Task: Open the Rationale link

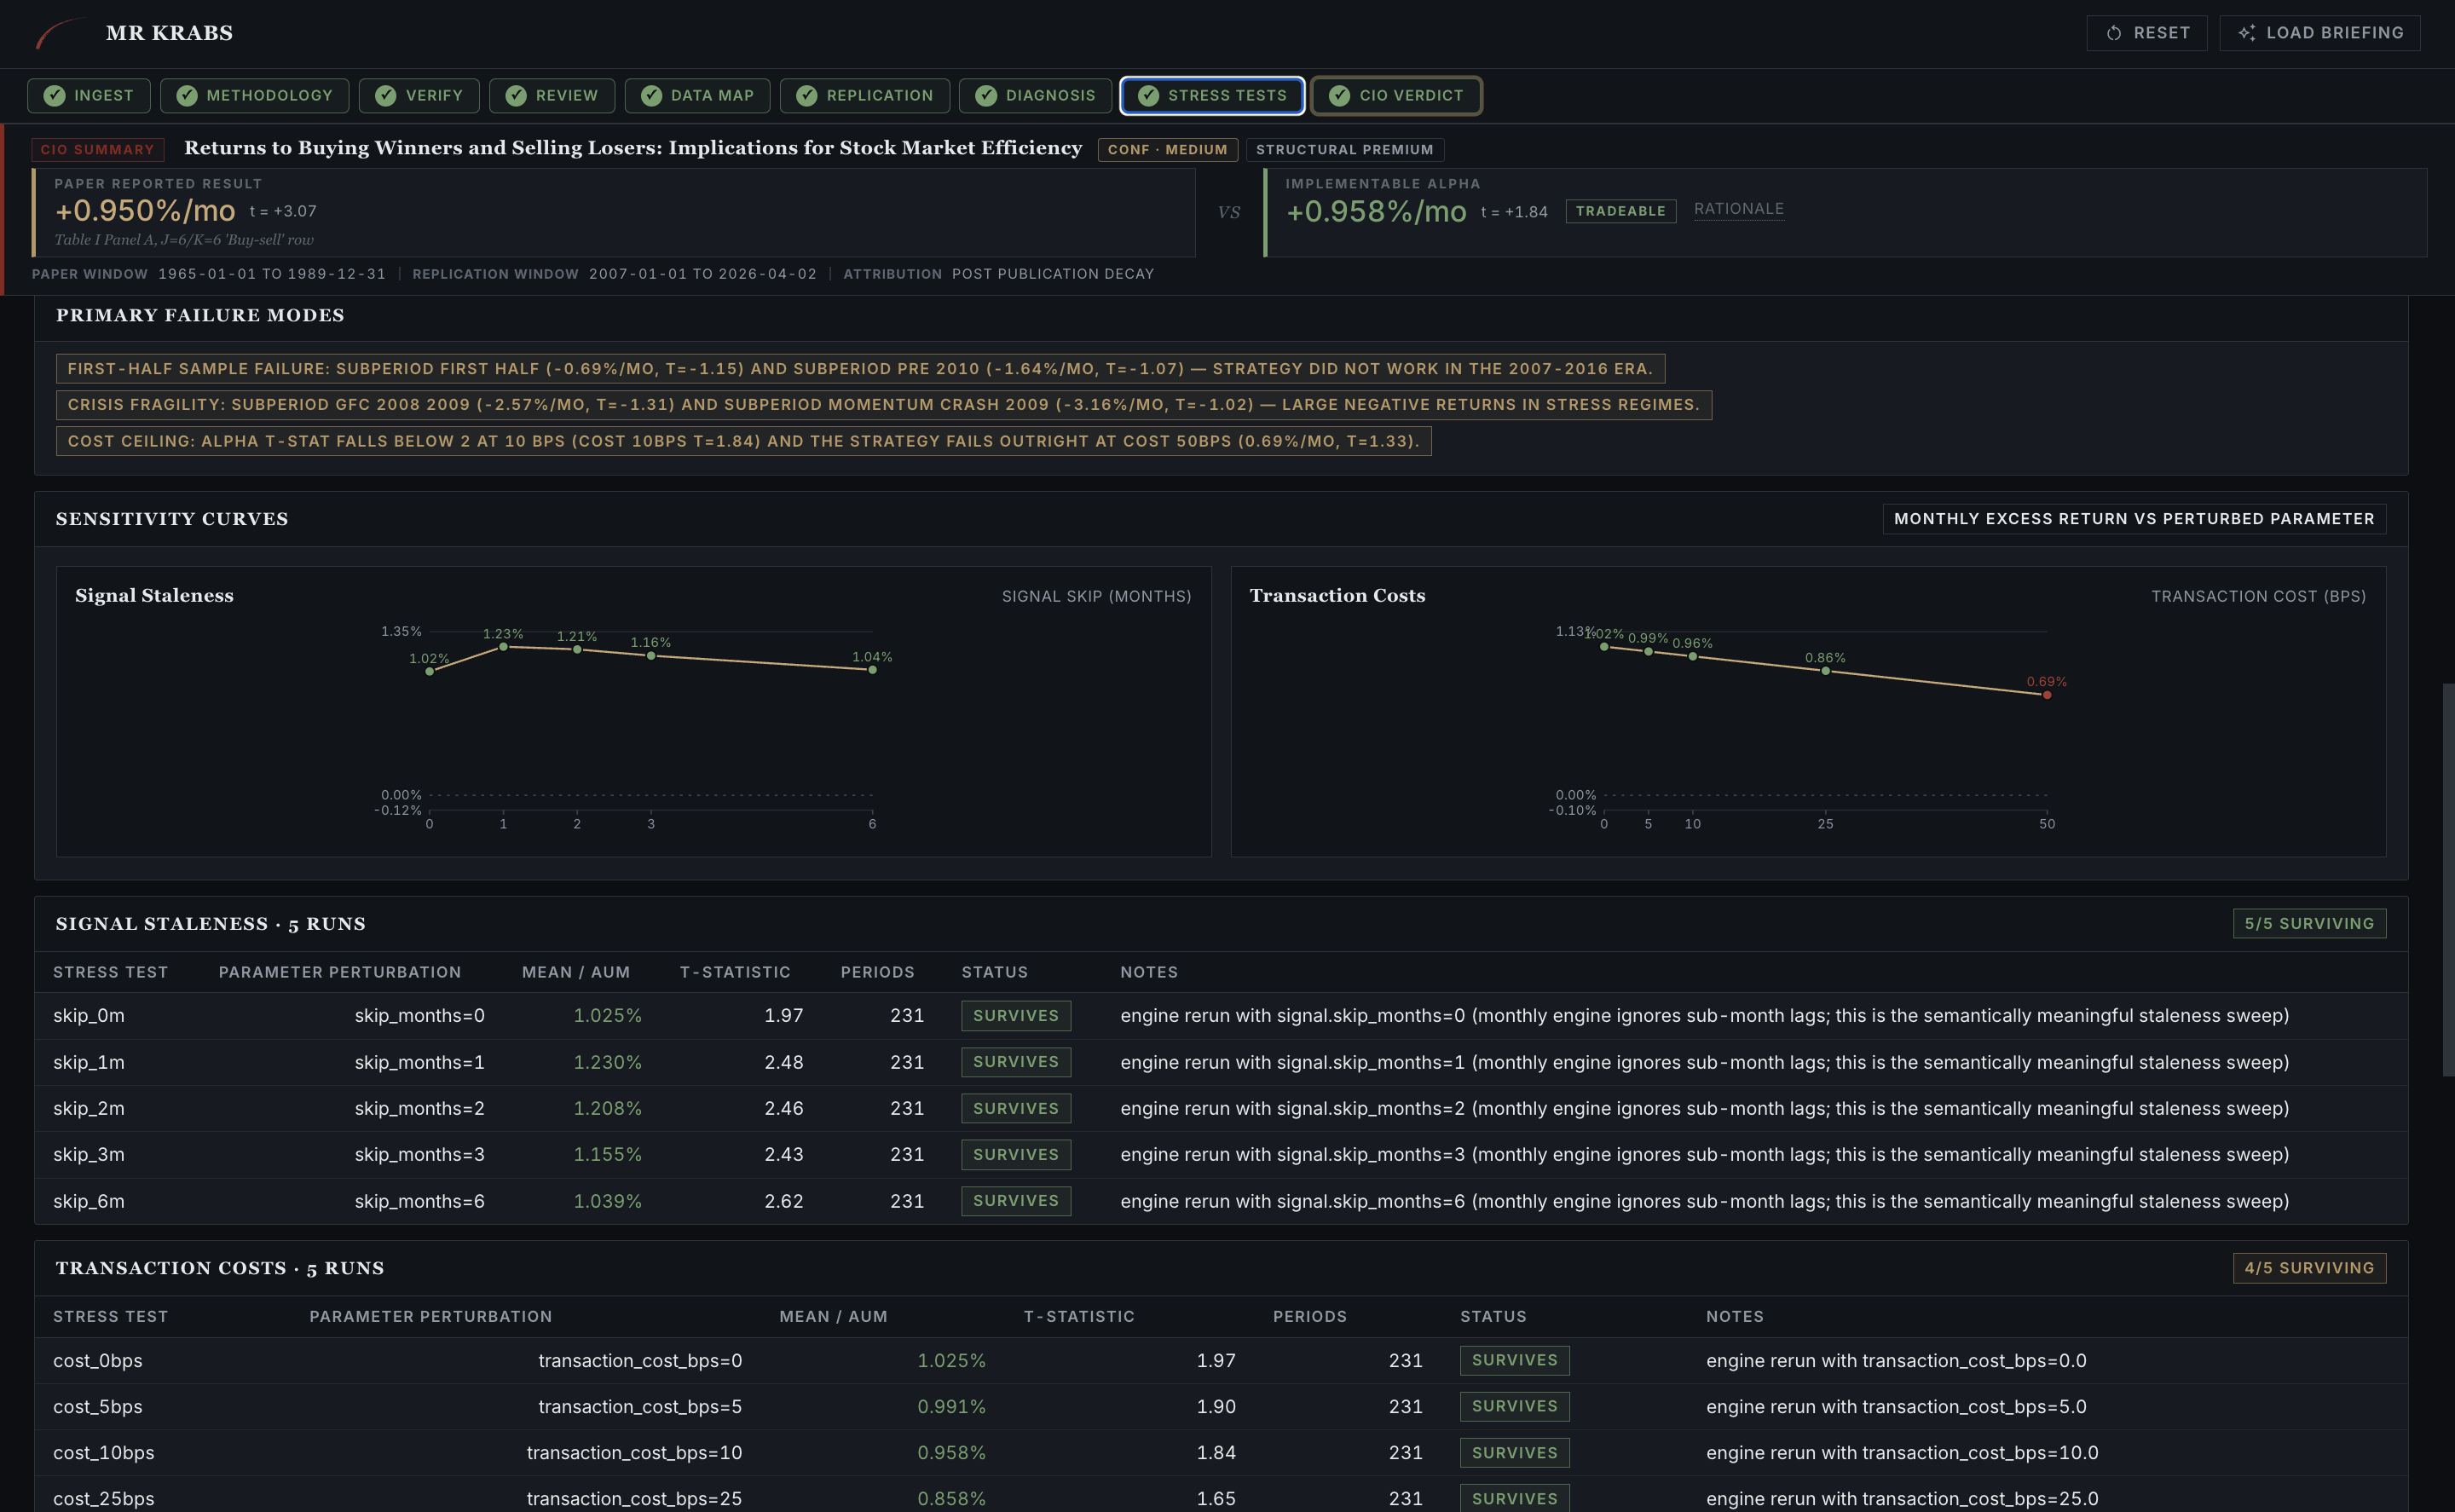Action: [1738, 209]
